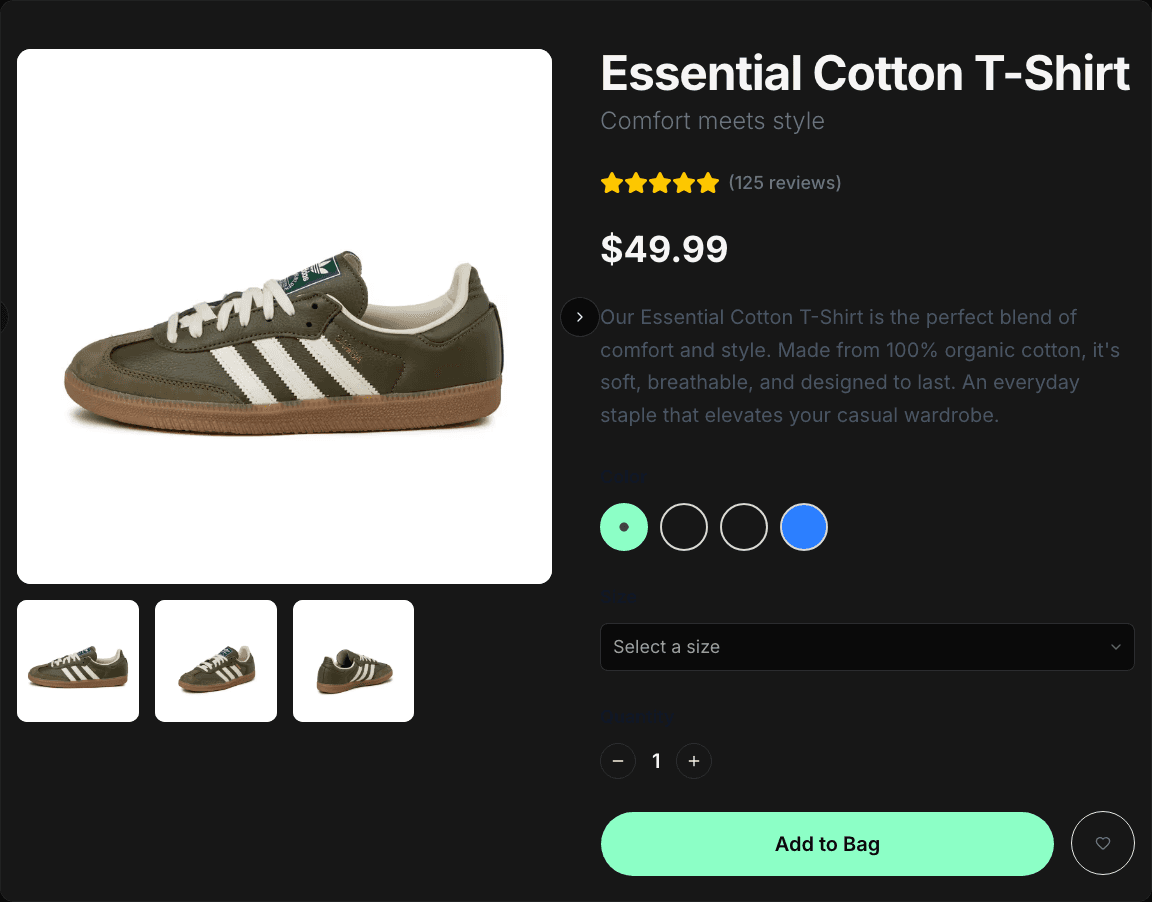
Task: Select the back-view shoe thumbnail
Action: pos(353,660)
